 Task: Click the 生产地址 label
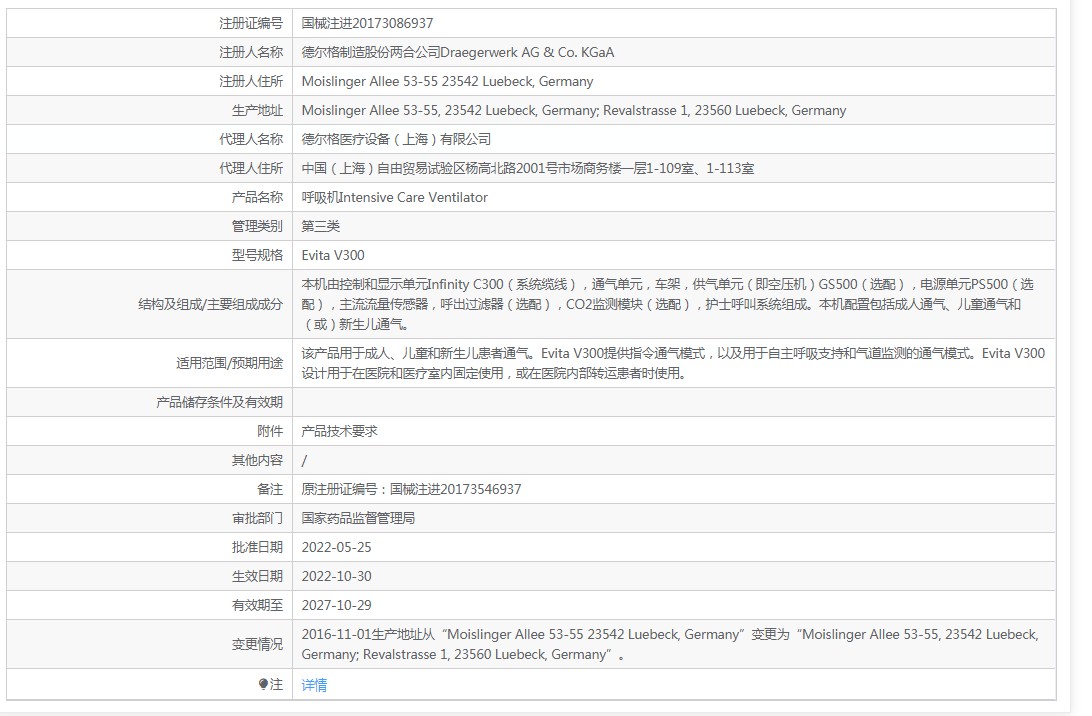pos(257,110)
